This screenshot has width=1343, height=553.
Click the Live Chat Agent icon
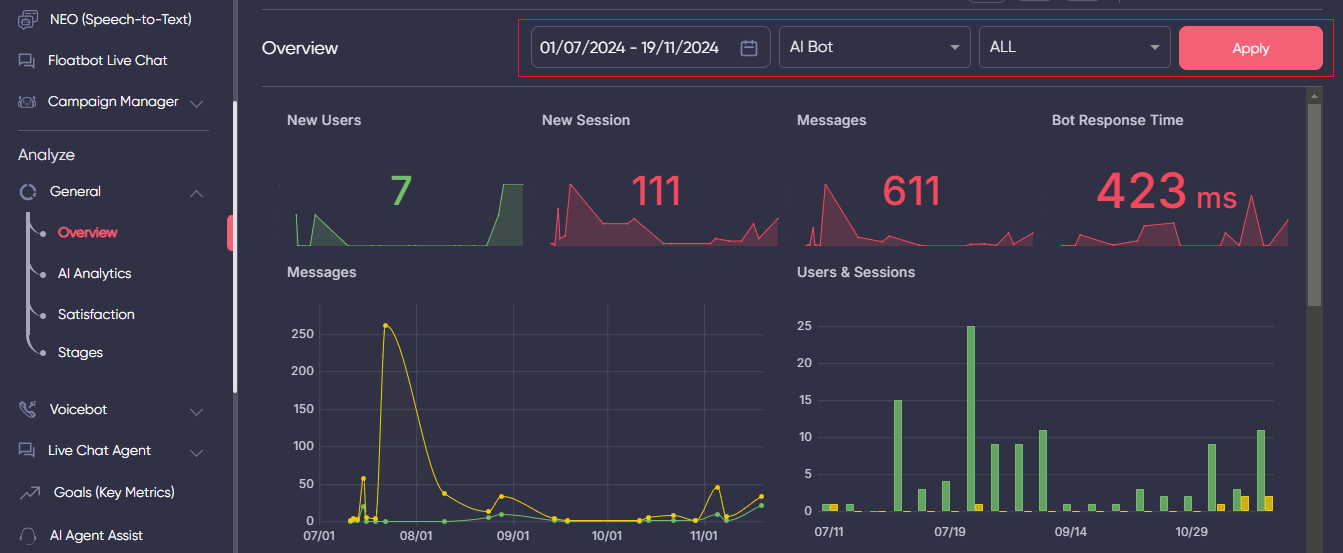[27, 451]
